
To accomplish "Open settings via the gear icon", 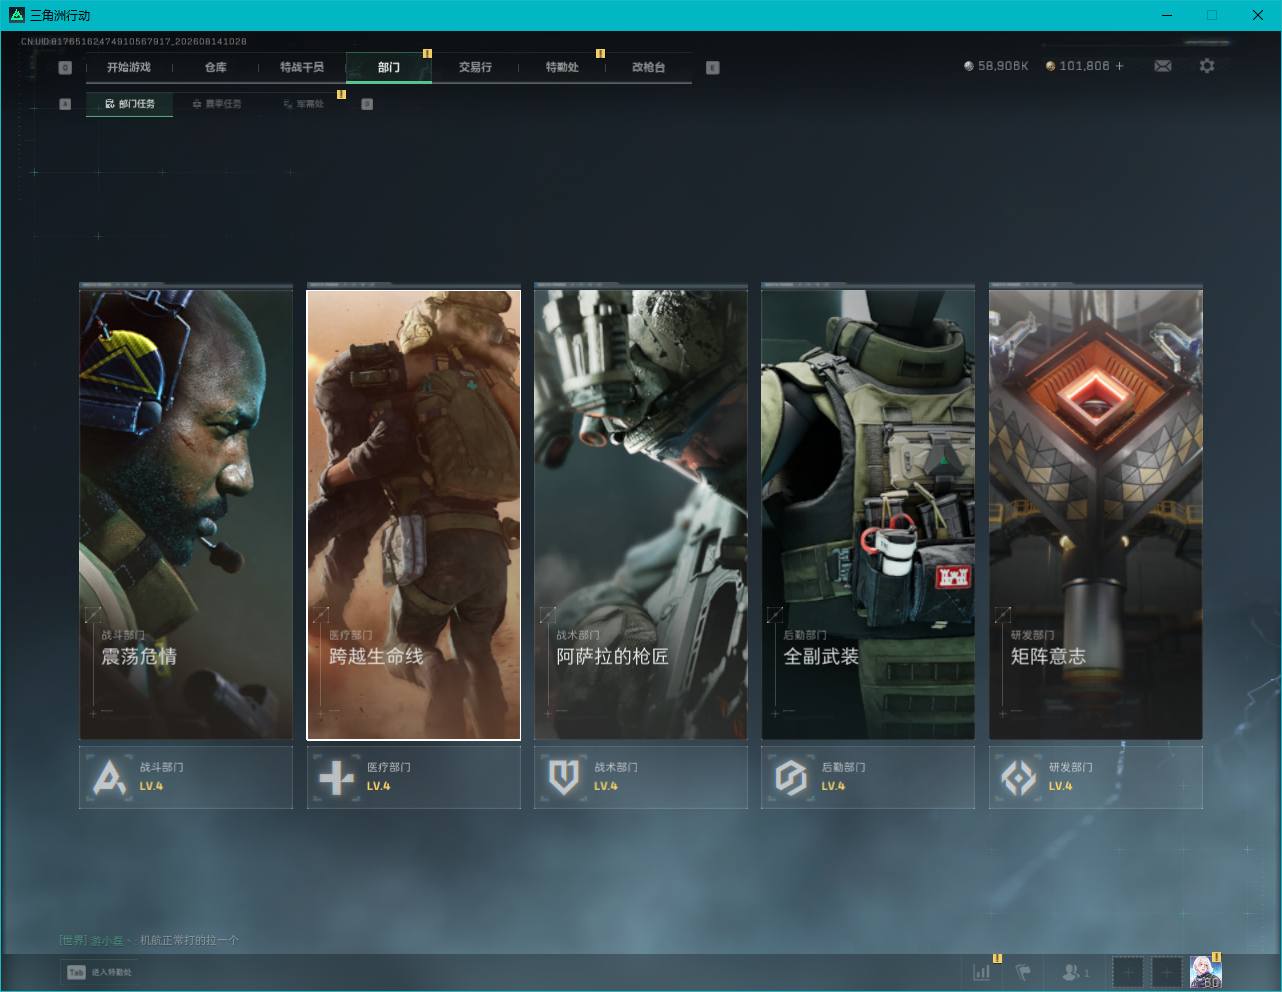I will pos(1207,66).
